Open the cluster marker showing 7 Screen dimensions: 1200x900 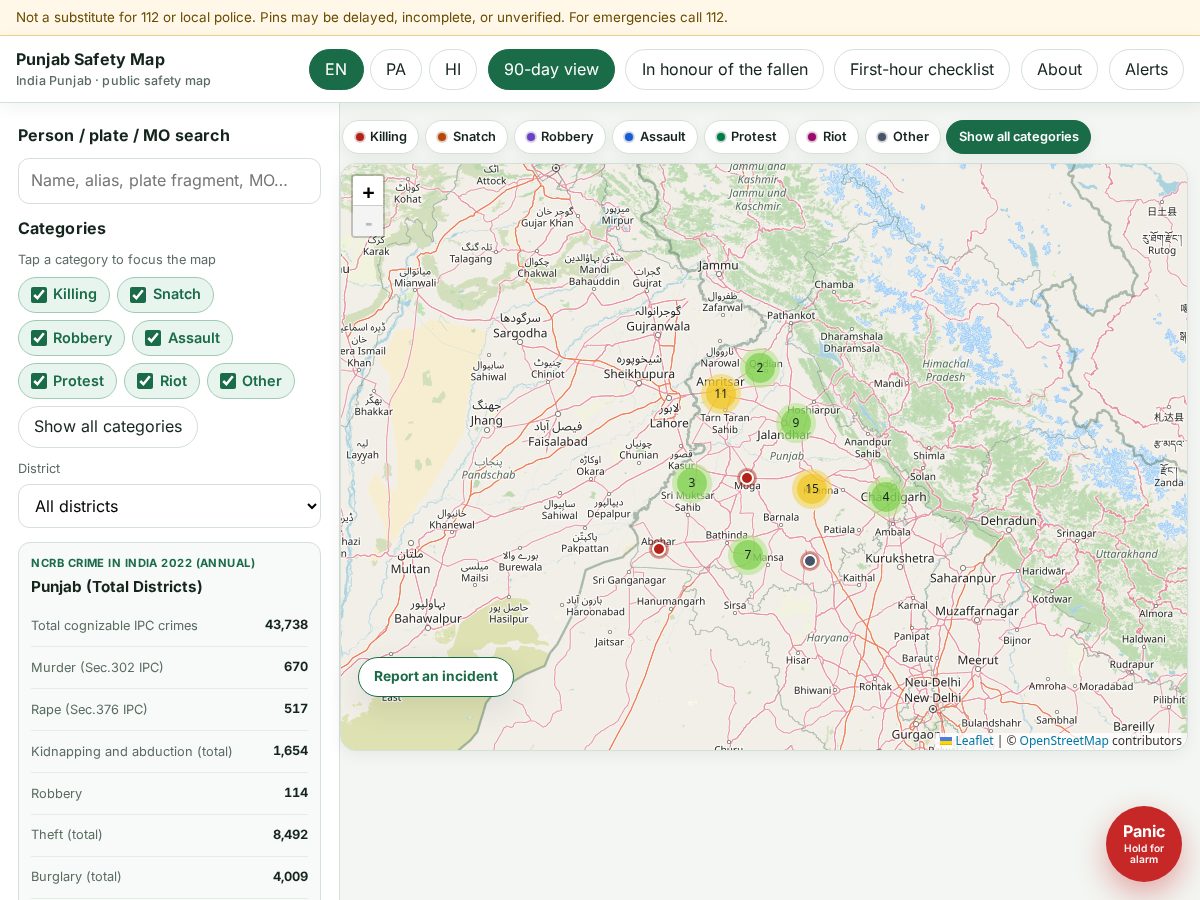coord(747,555)
